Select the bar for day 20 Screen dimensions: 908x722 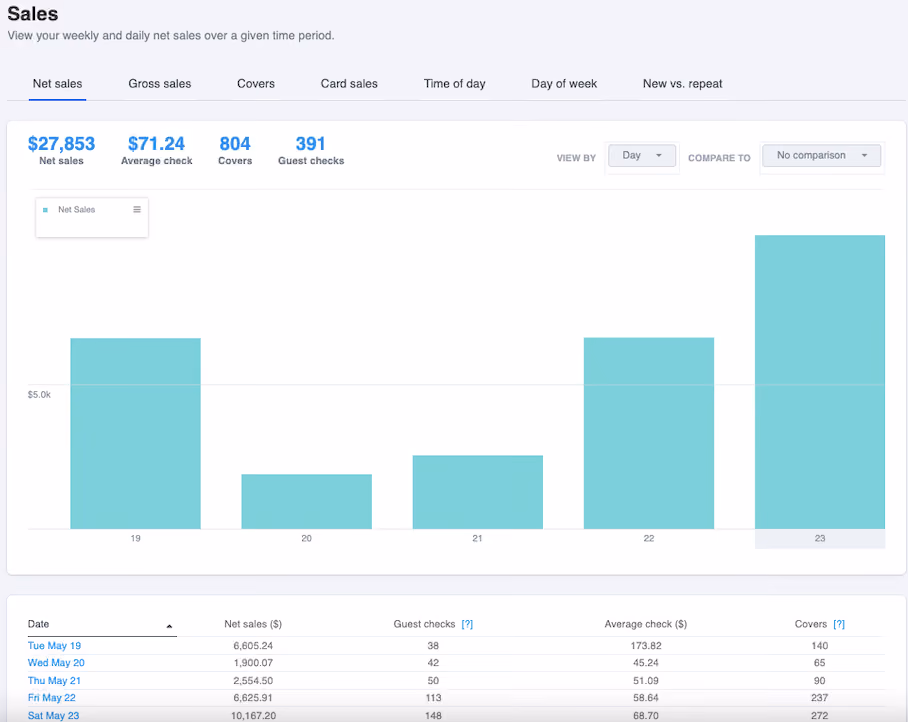306,501
